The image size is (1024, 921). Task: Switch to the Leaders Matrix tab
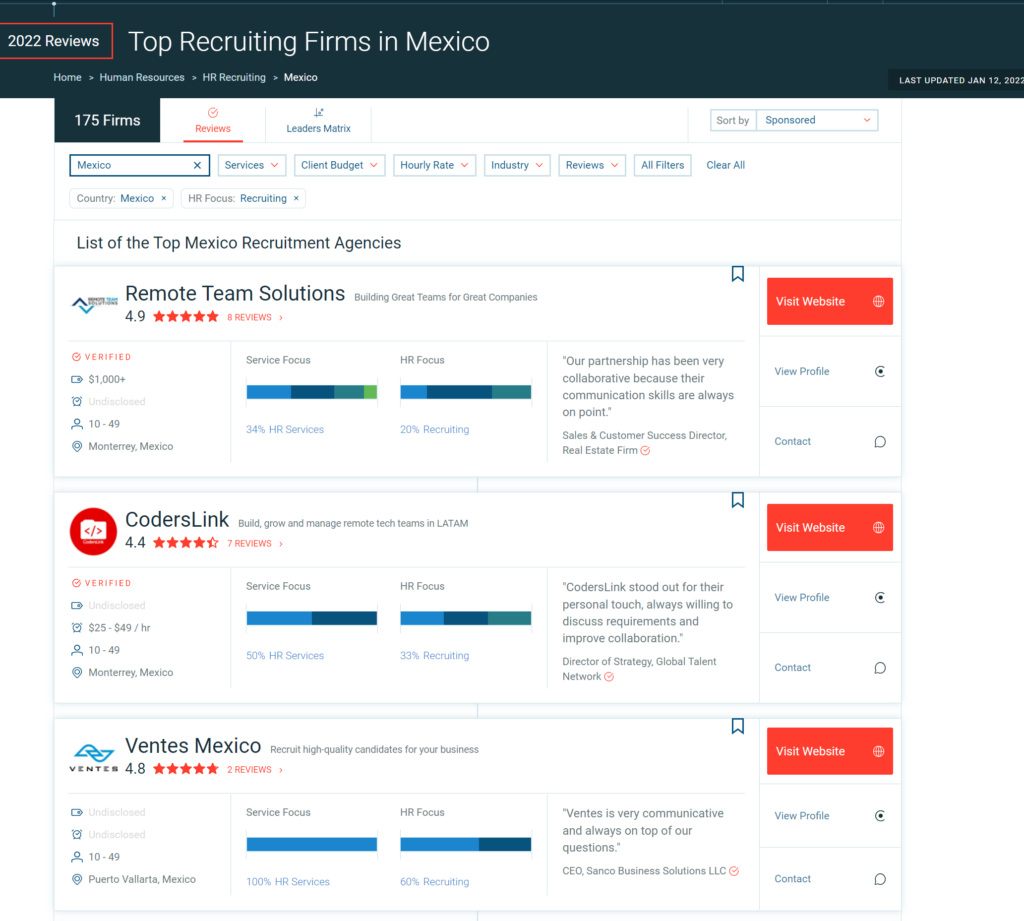(x=319, y=120)
